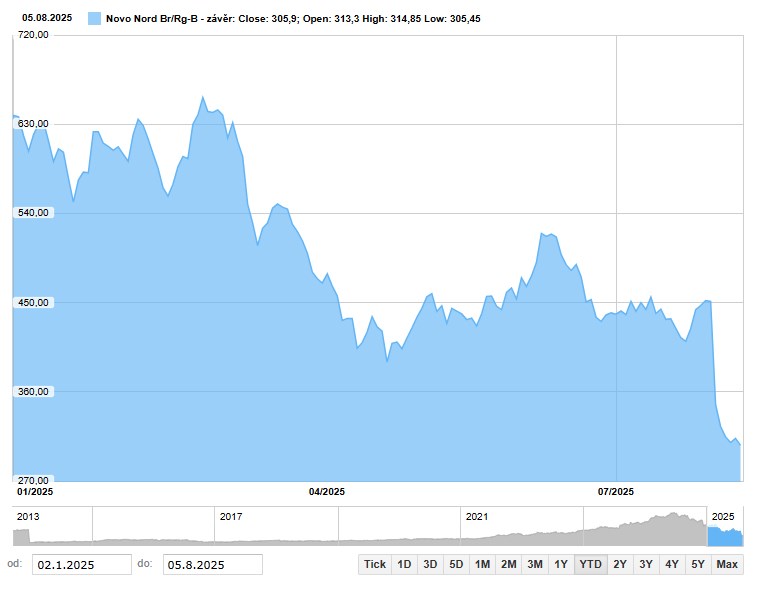
Task: Pick the 5Y time range
Action: click(x=698, y=564)
